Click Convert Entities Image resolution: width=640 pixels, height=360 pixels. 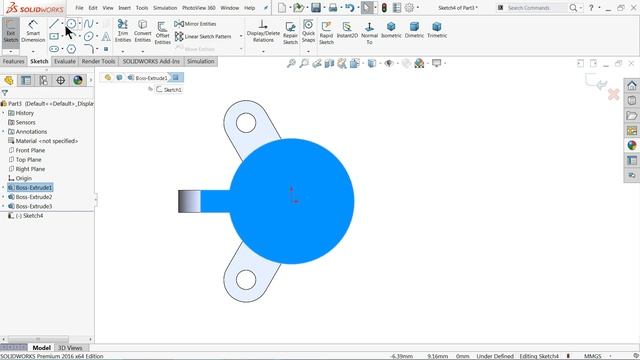click(x=142, y=31)
